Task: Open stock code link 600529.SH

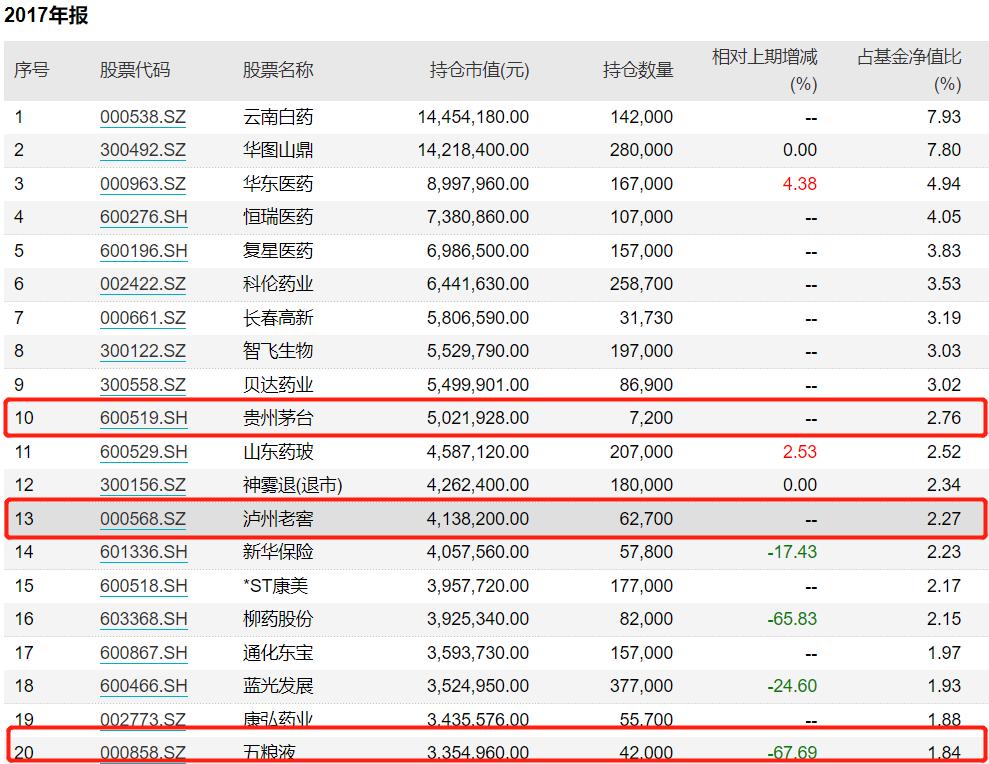Action: 144,452
